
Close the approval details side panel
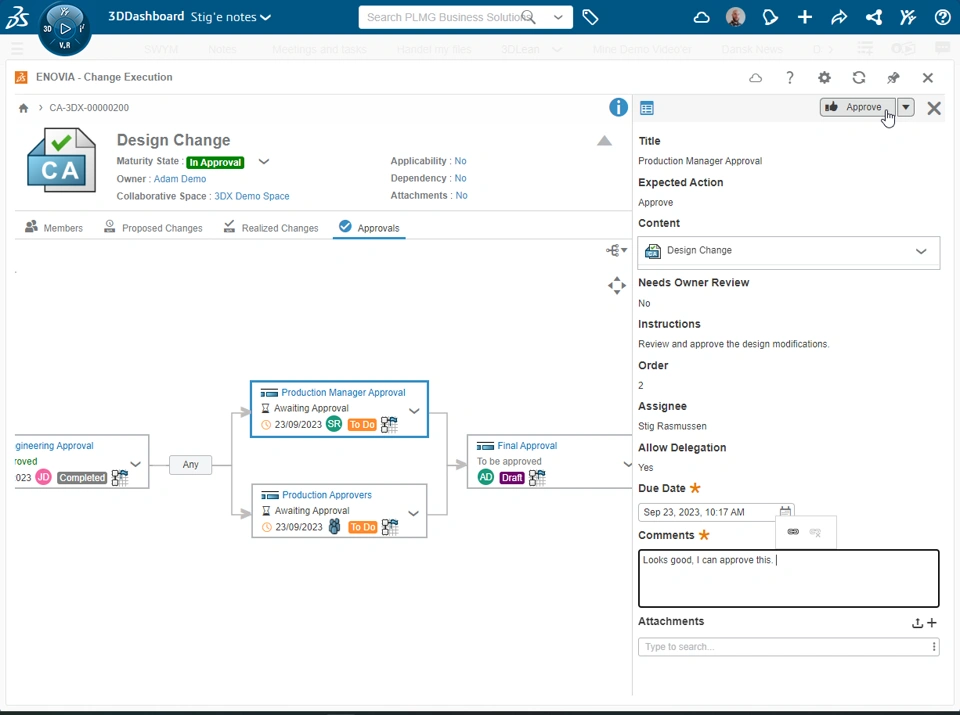coord(934,108)
